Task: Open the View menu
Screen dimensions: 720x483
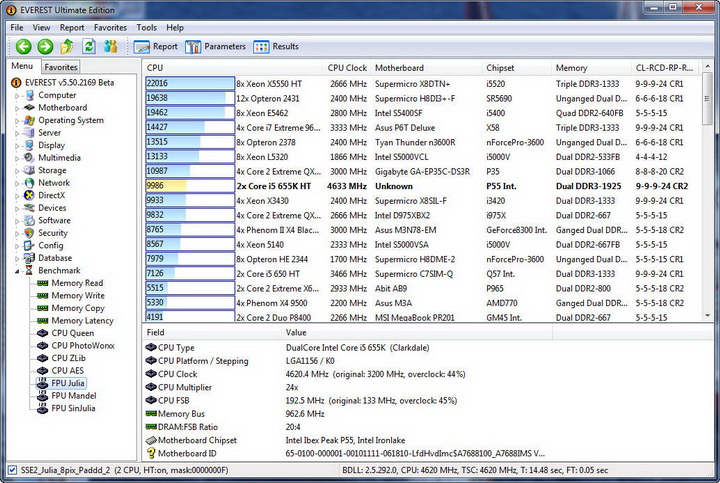Action: [x=41, y=28]
